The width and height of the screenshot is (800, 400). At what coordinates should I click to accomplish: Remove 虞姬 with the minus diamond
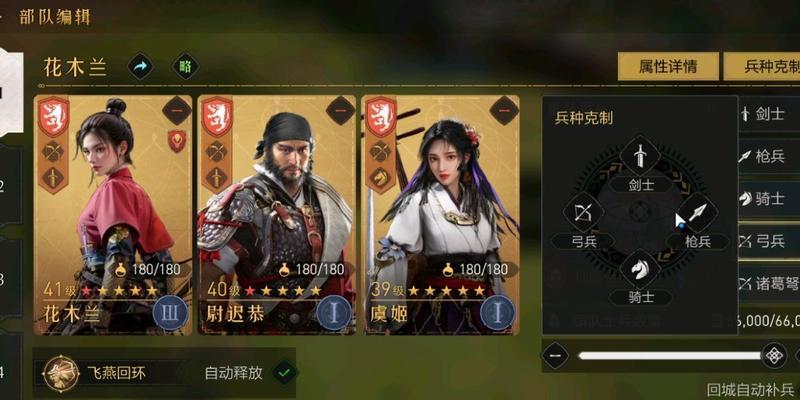pyautogui.click(x=504, y=110)
